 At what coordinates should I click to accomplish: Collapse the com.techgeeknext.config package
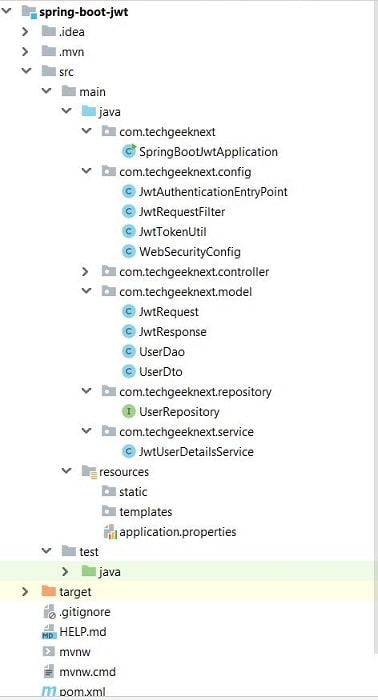click(x=86, y=171)
